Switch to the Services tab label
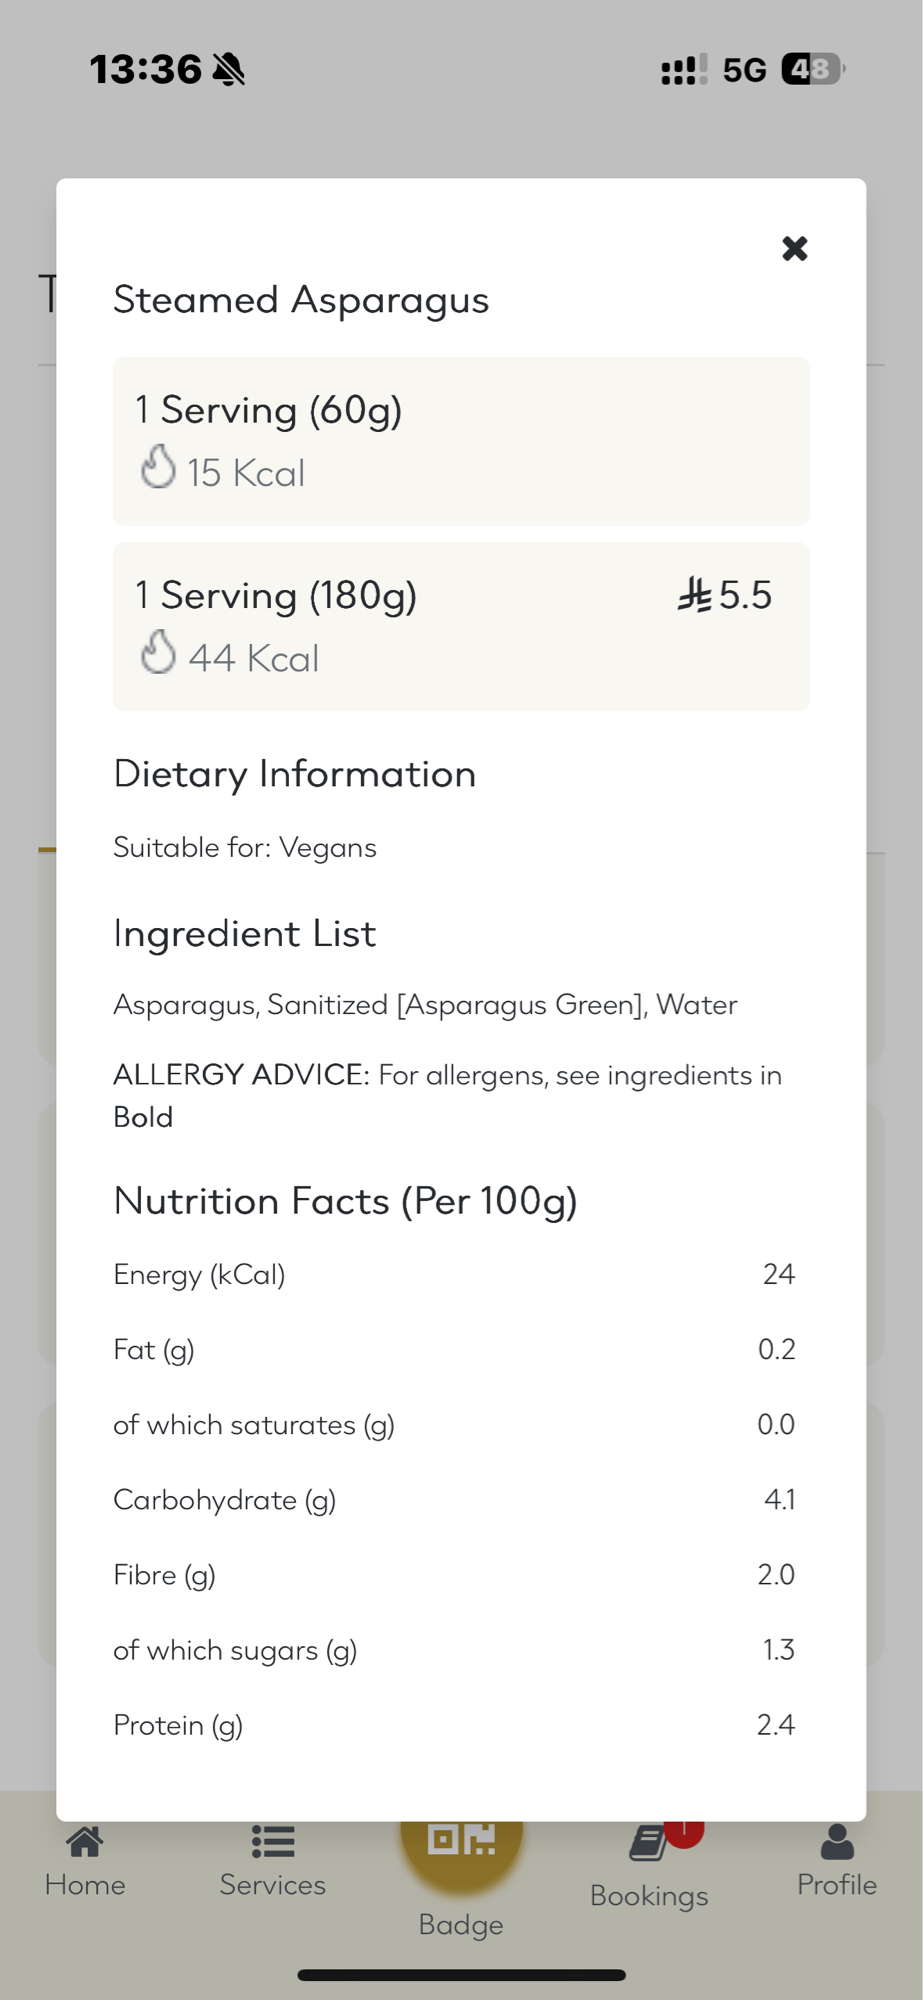This screenshot has width=923, height=2000. point(273,1885)
